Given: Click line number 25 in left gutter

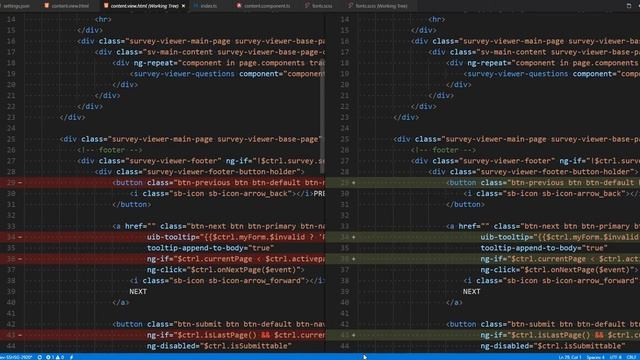Looking at the screenshot, I should click(11, 139).
